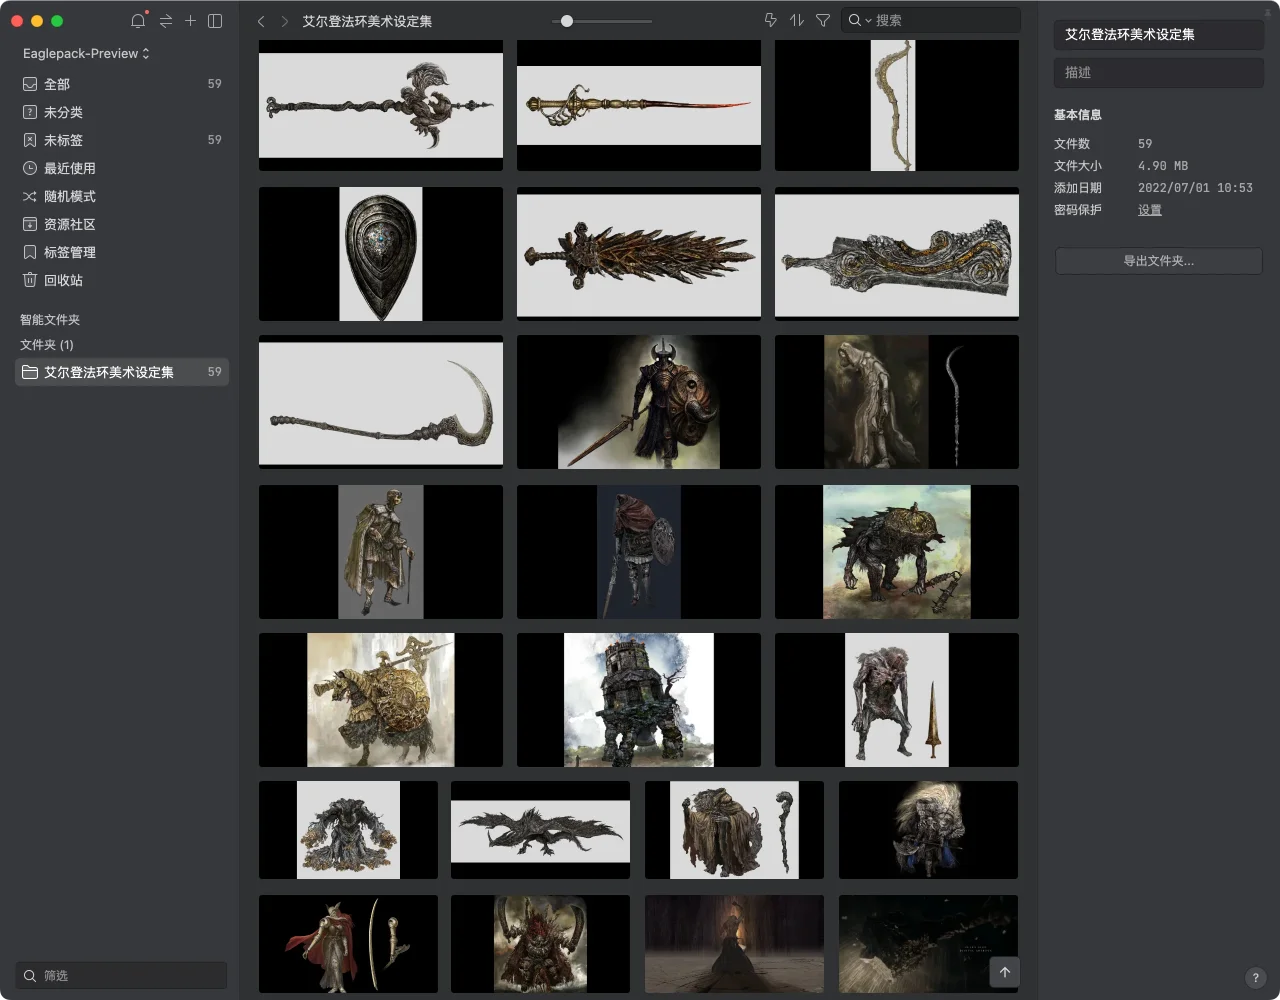Select folder 艾尔登法环美术设定集 in sidebar
Viewport: 1280px width, 1000px height.
[122, 372]
